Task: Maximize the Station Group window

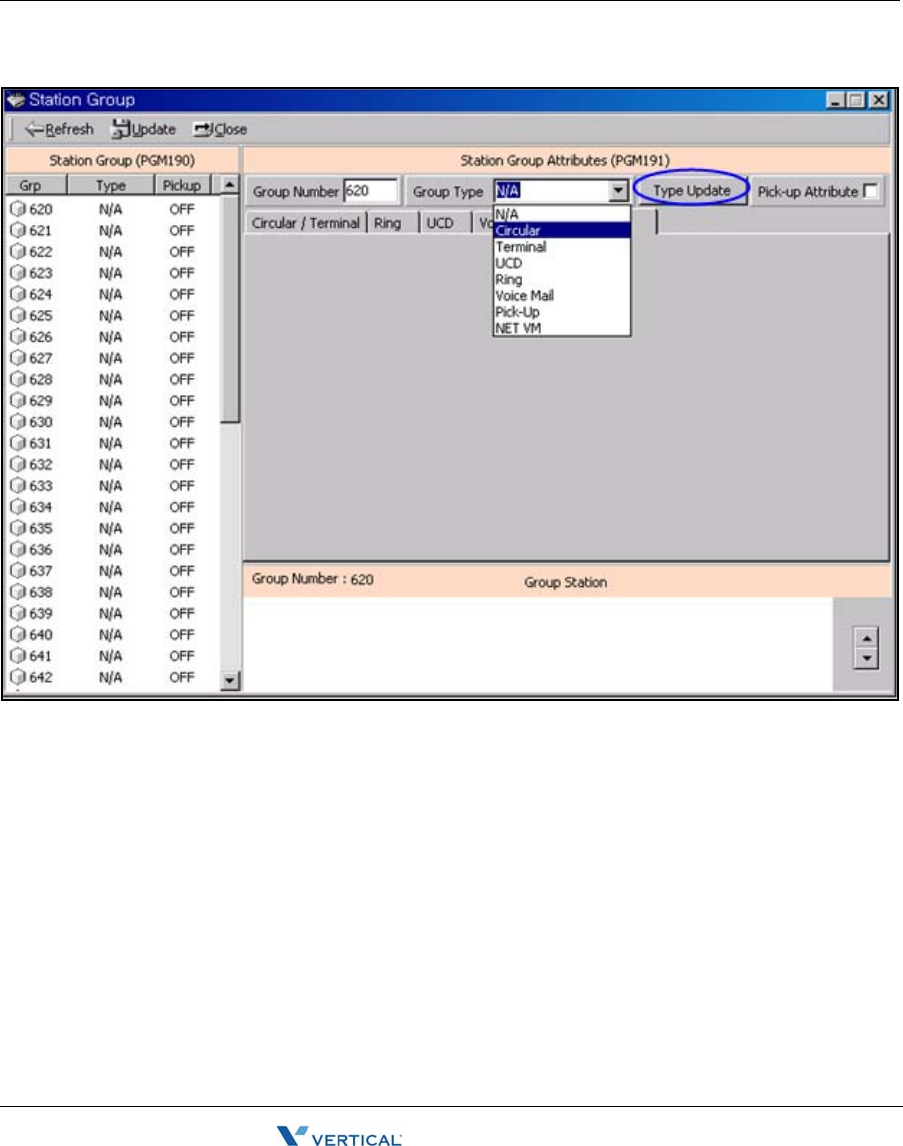Action: [856, 100]
